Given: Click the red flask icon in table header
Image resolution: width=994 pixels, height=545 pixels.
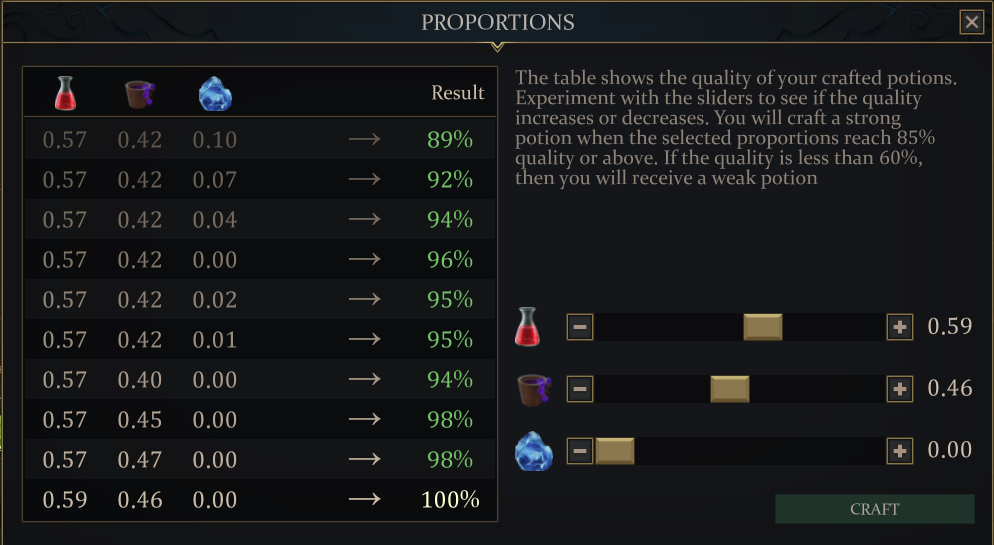Looking at the screenshot, I should pos(65,93).
